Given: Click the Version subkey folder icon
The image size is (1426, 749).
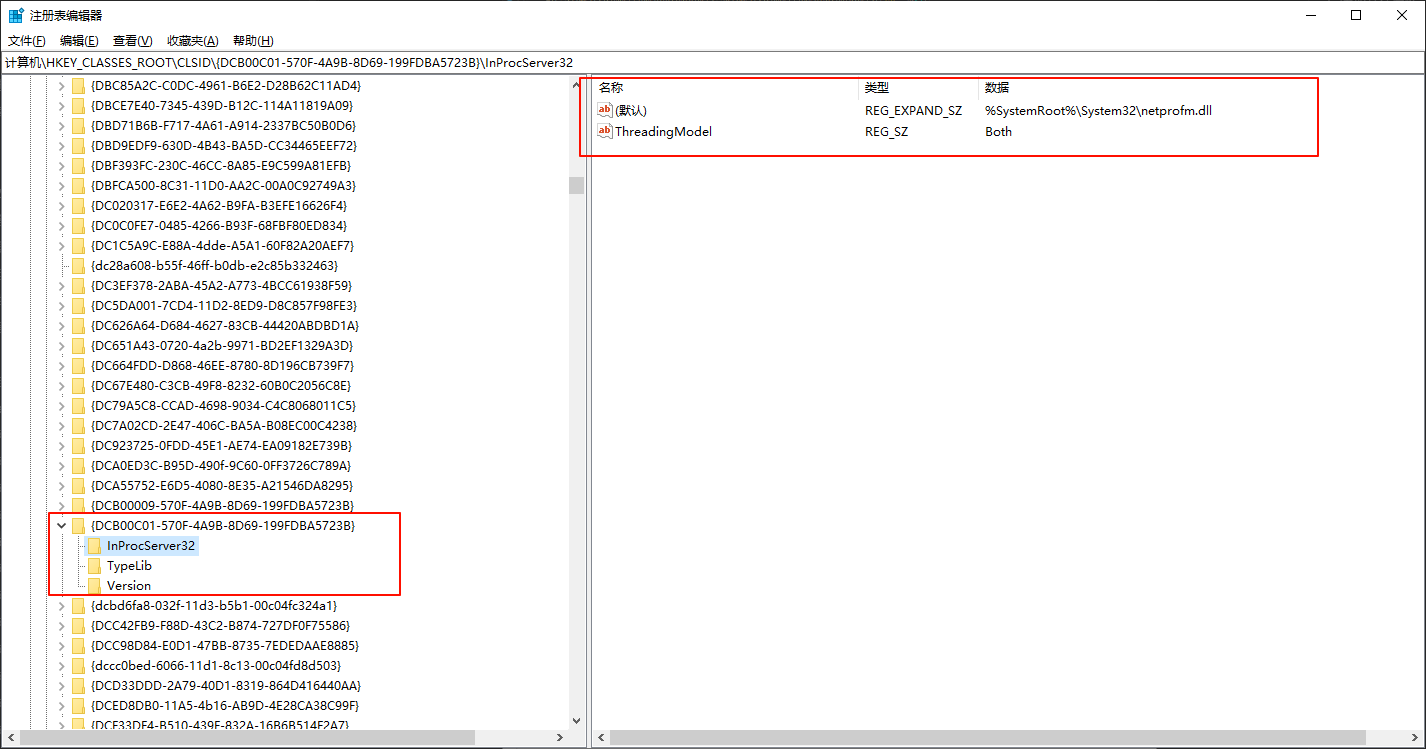Looking at the screenshot, I should point(94,586).
